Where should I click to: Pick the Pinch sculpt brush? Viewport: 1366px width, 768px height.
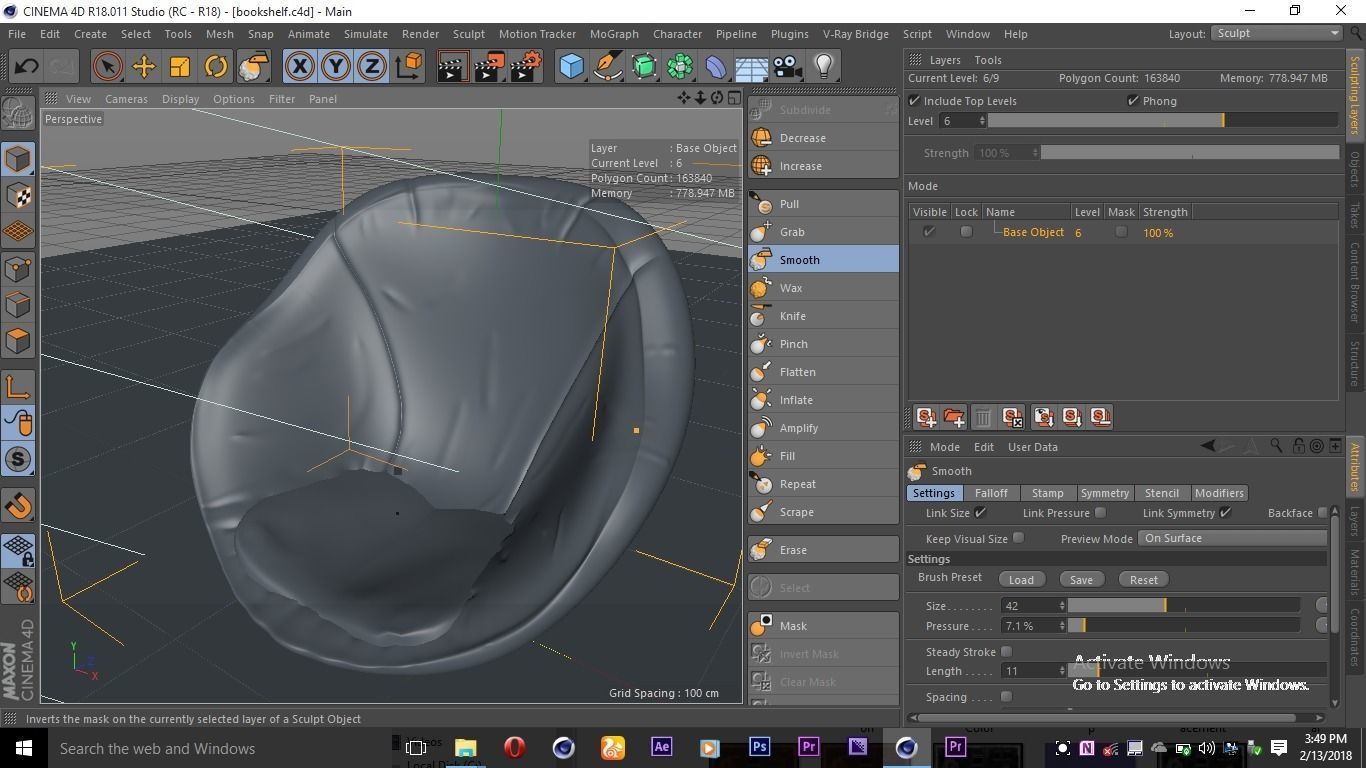pyautogui.click(x=823, y=344)
